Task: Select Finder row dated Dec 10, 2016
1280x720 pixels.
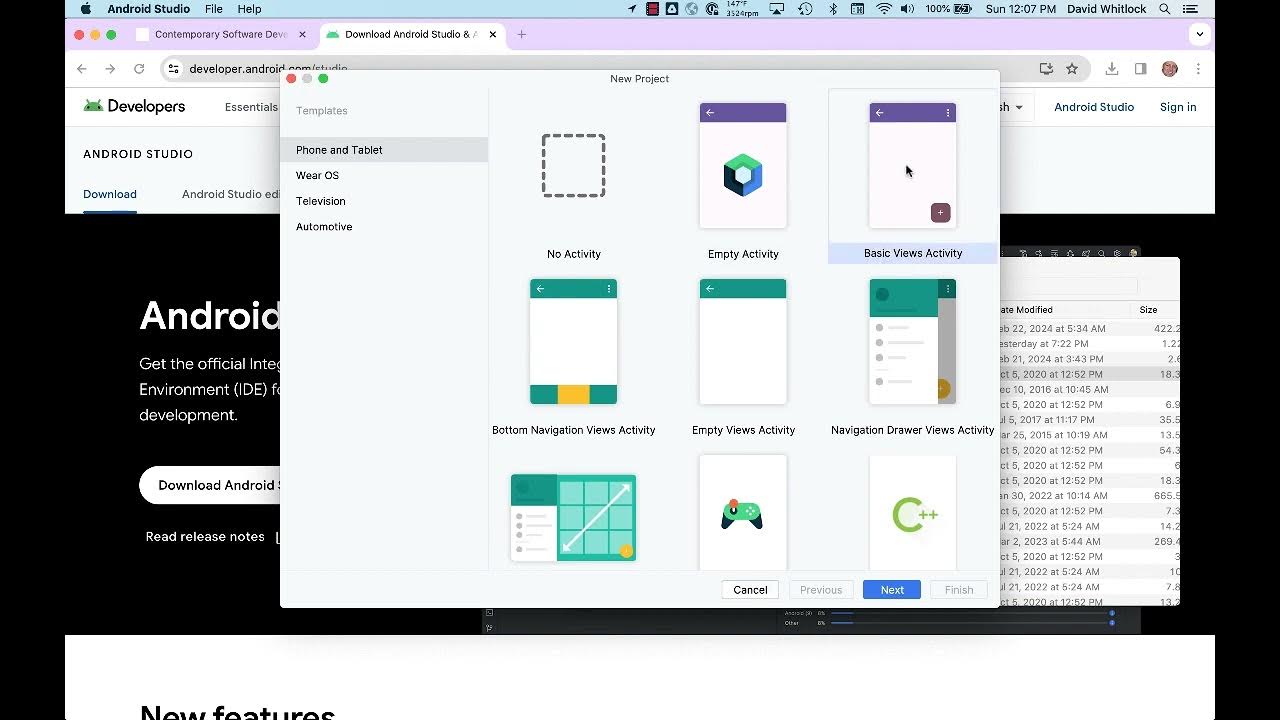Action: pos(1090,389)
